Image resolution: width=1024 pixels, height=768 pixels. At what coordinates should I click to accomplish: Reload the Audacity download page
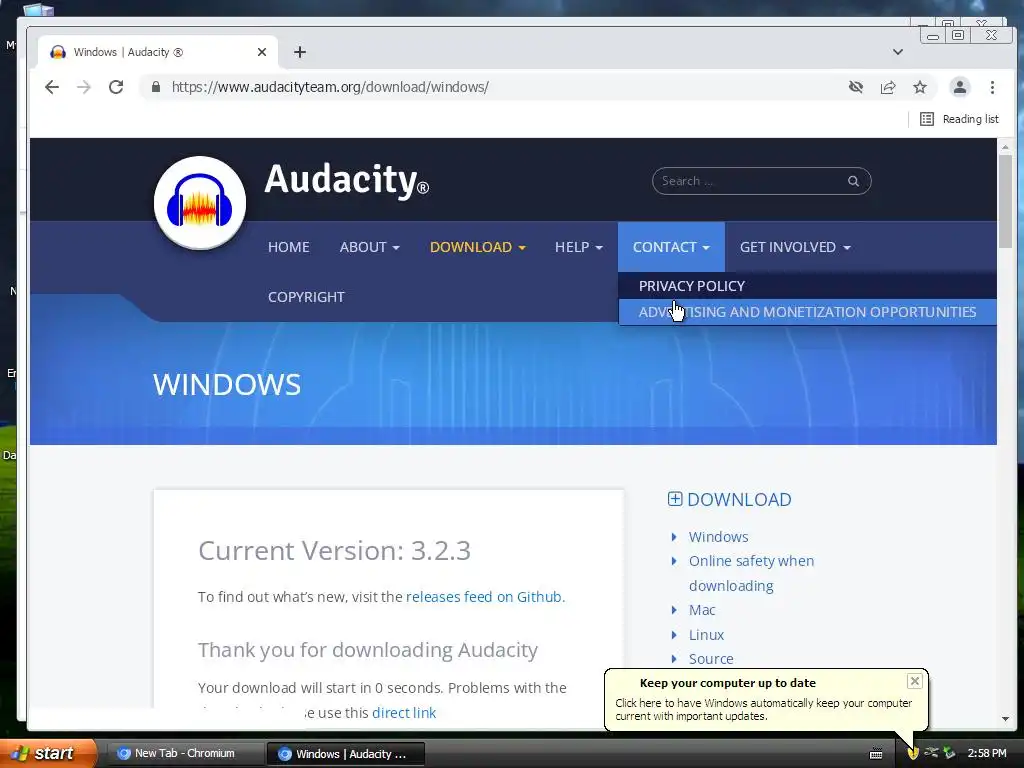(x=116, y=87)
